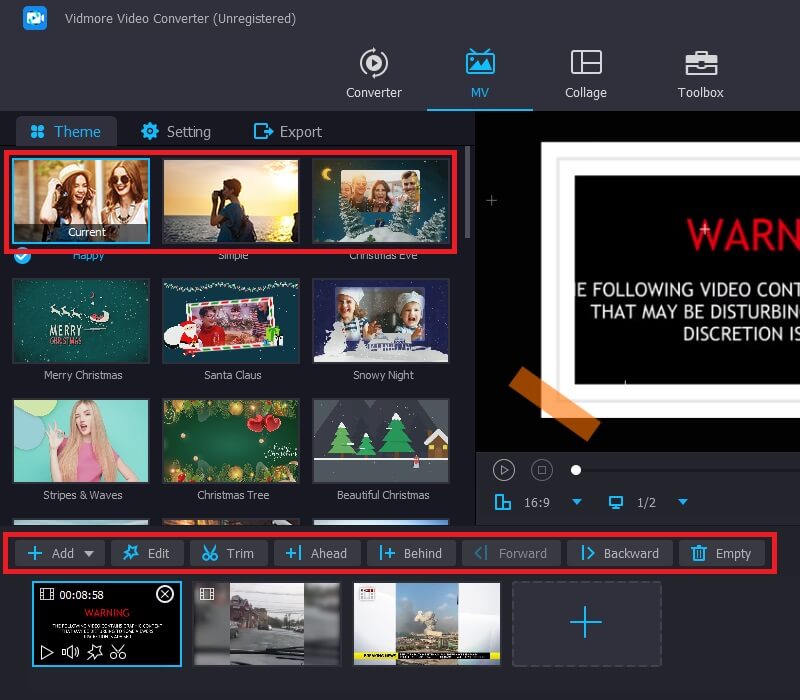Open the Collage section

point(586,74)
